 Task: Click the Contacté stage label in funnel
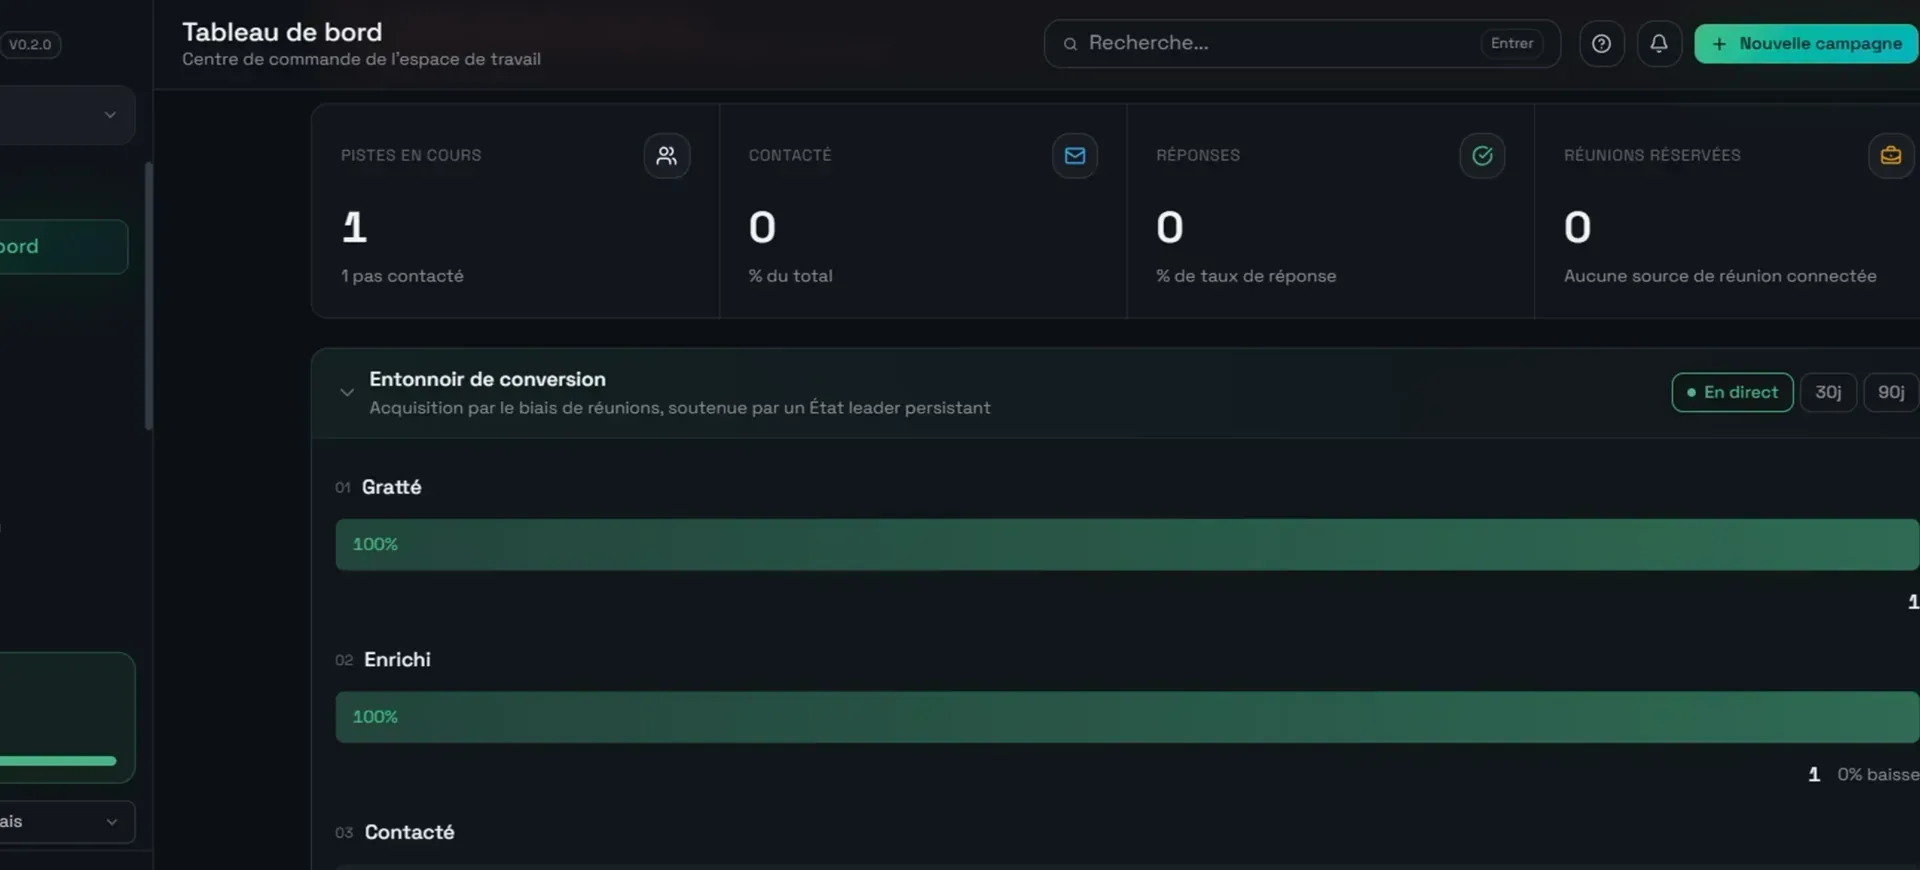point(409,832)
